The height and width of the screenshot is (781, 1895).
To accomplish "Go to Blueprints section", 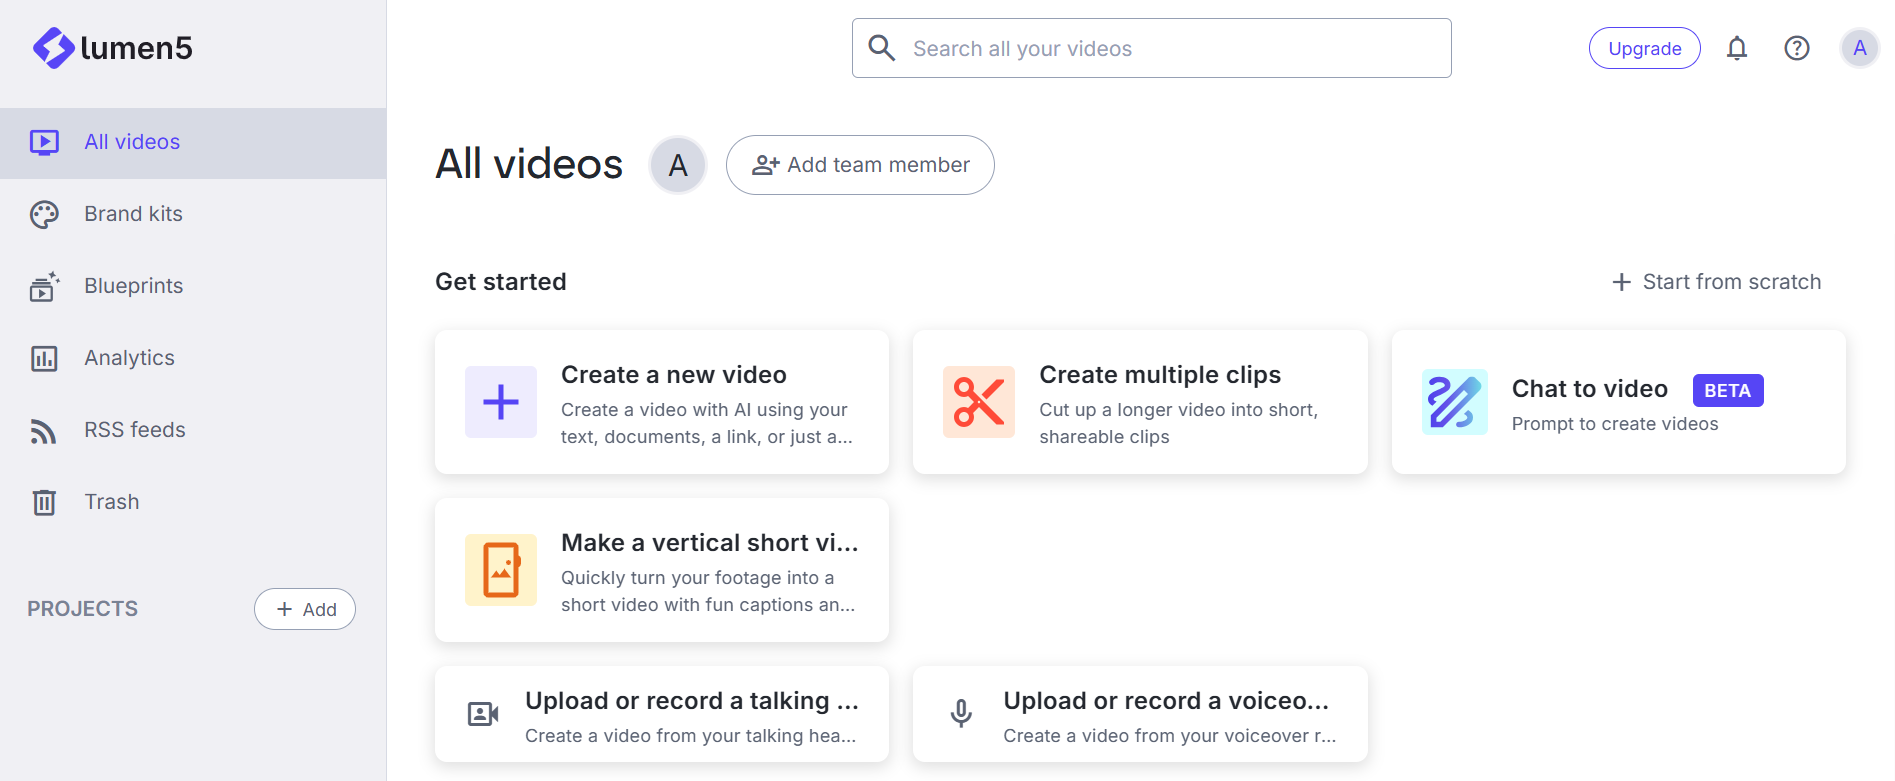I will 133,286.
